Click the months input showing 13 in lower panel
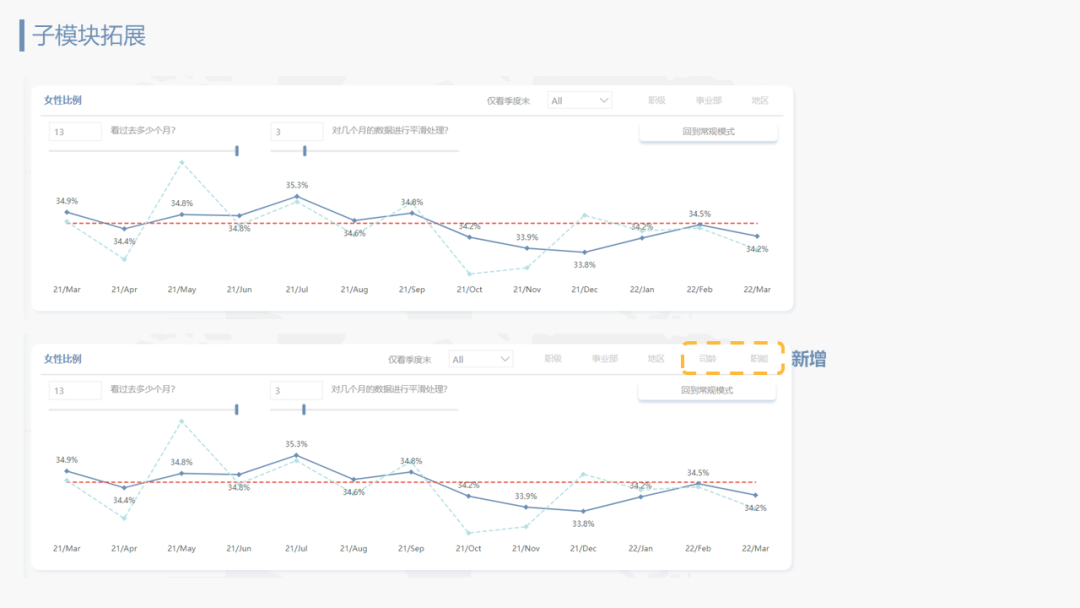The image size is (1080, 608). pos(75,391)
